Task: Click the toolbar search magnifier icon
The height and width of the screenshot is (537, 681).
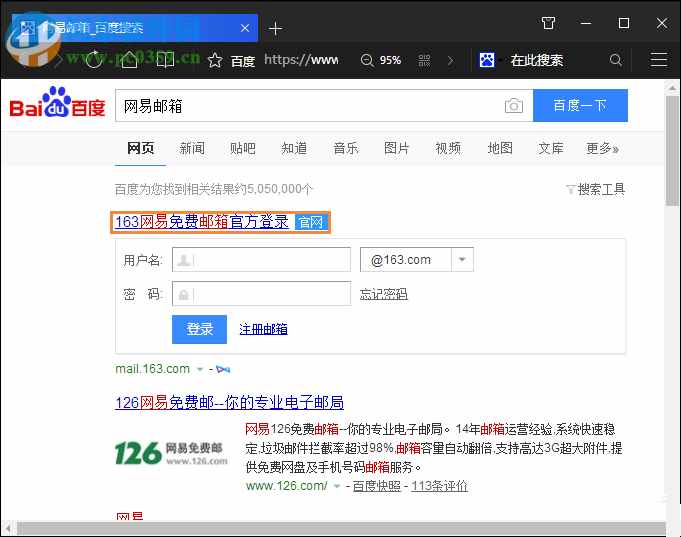Action: point(615,60)
